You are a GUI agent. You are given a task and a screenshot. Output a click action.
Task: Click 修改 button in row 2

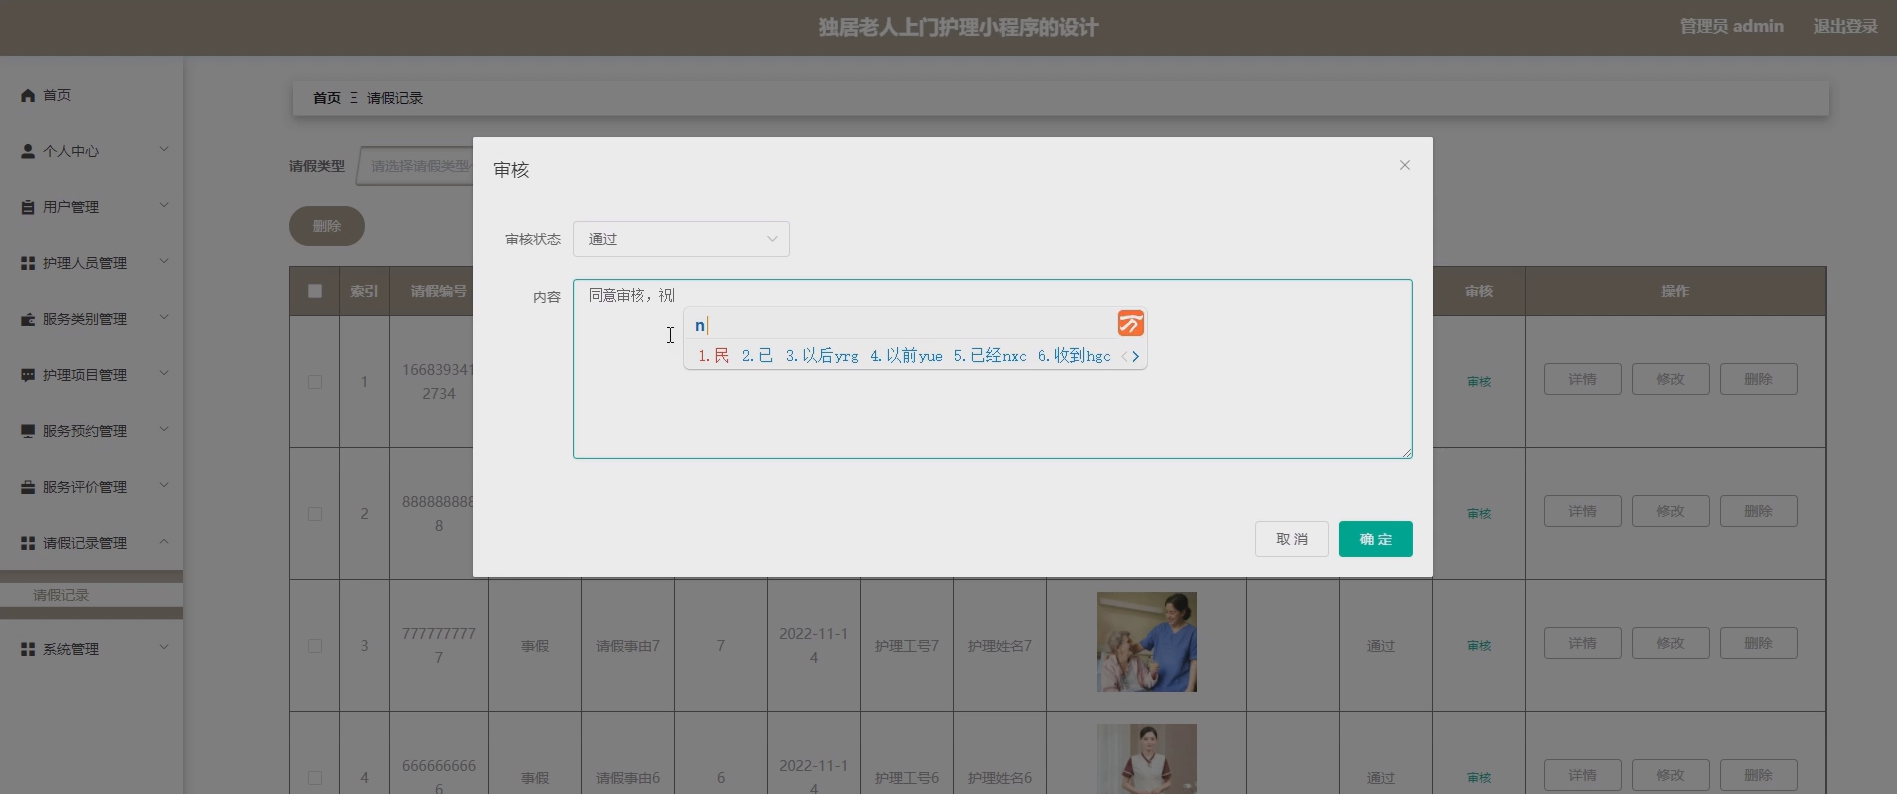click(x=1670, y=511)
